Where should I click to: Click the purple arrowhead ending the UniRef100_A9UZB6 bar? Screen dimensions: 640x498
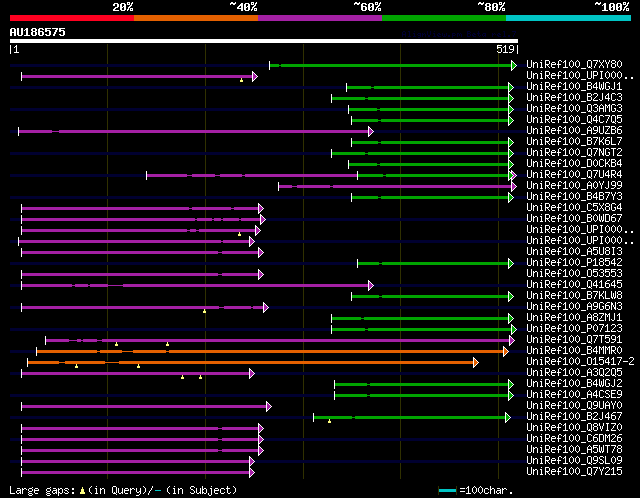(x=371, y=131)
